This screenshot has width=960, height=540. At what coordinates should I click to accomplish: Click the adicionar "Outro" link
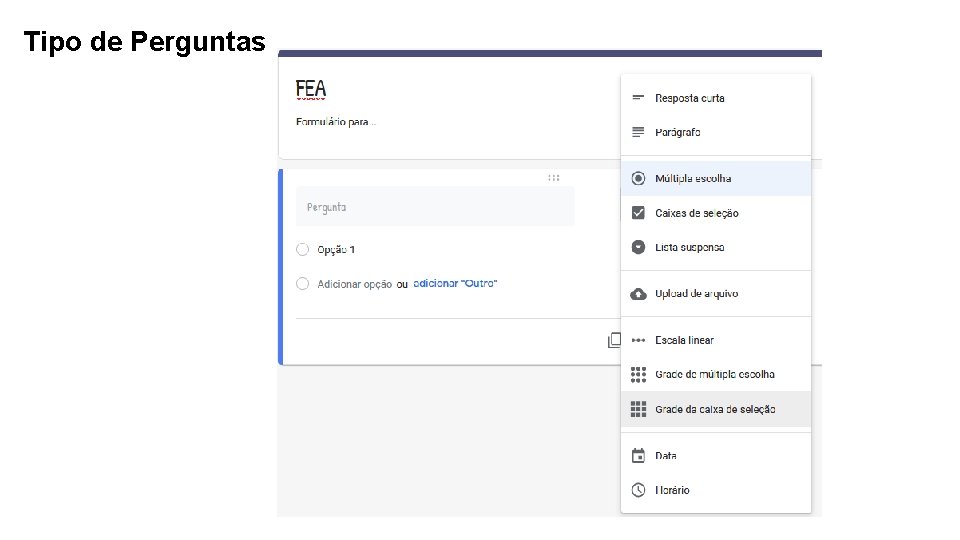(x=455, y=283)
